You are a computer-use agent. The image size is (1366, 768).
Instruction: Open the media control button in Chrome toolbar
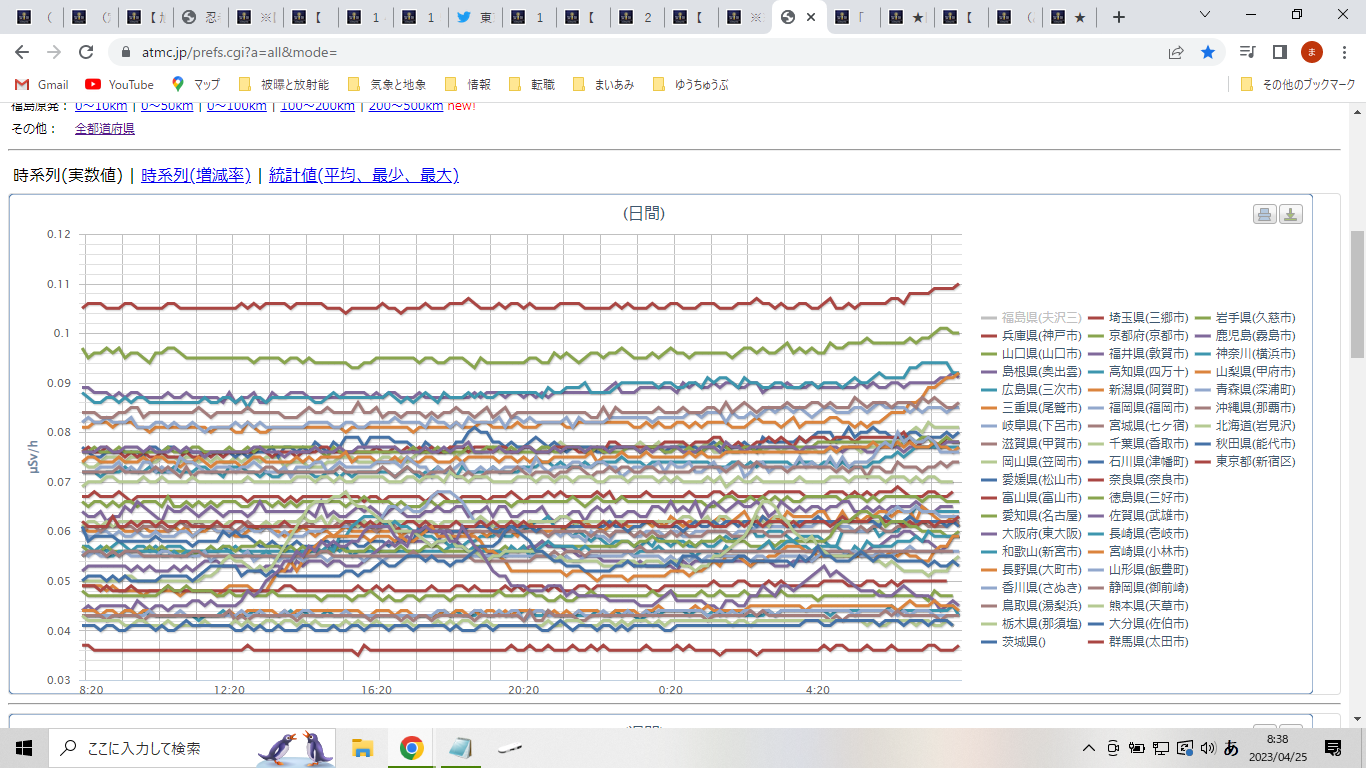(x=1247, y=52)
